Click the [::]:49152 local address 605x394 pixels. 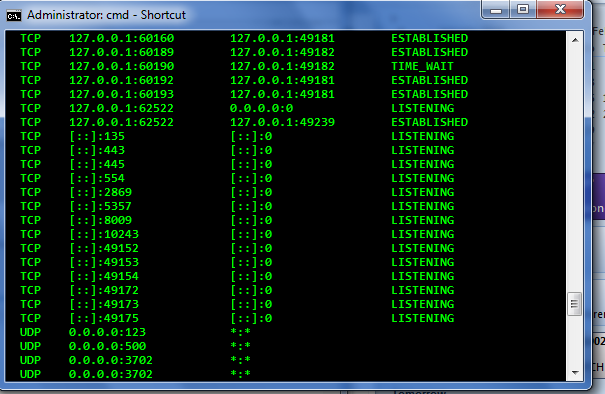[104, 248]
